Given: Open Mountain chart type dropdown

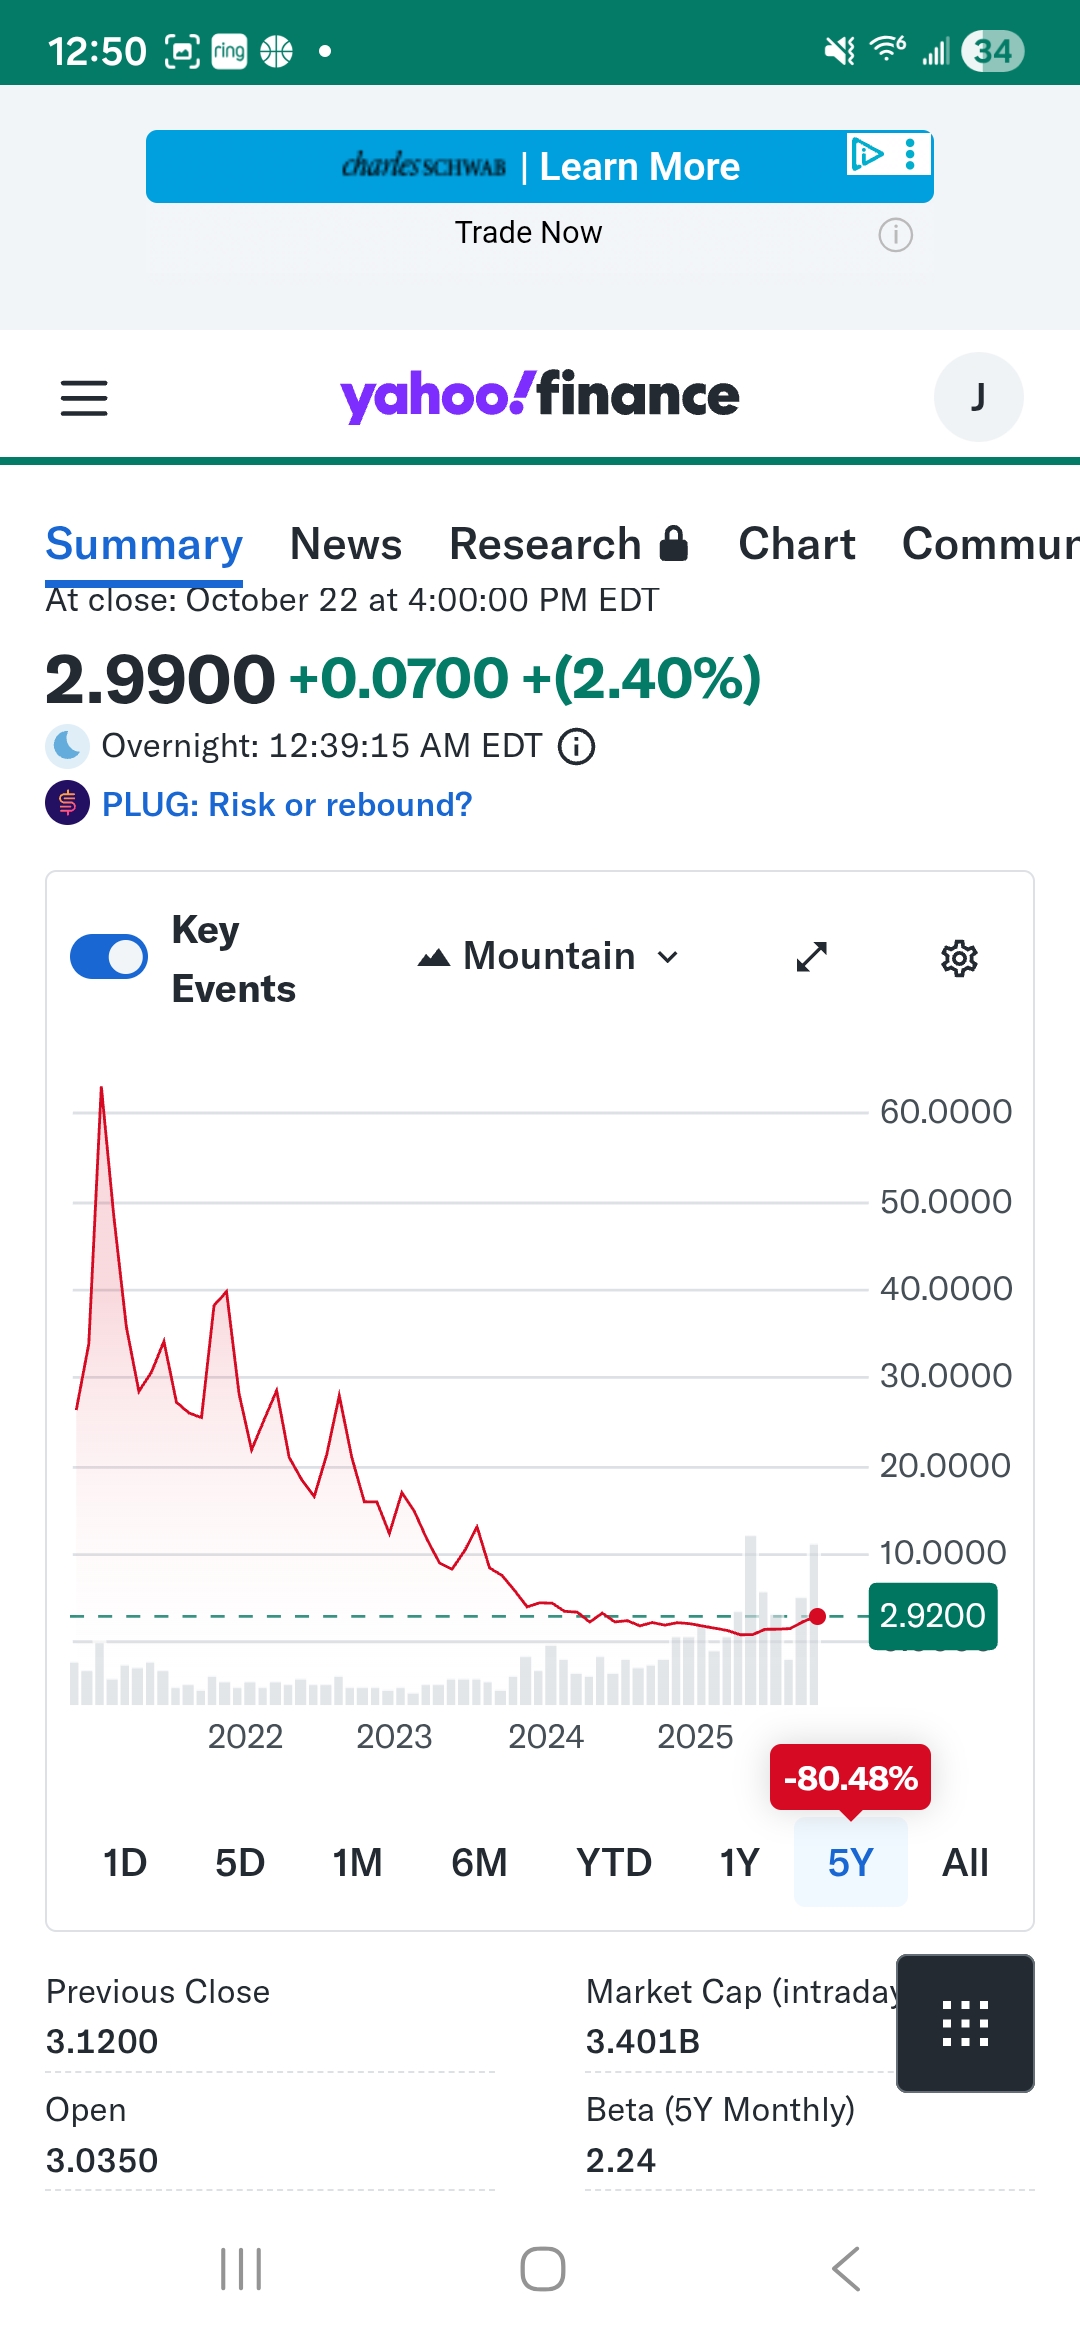Looking at the screenshot, I should [549, 957].
